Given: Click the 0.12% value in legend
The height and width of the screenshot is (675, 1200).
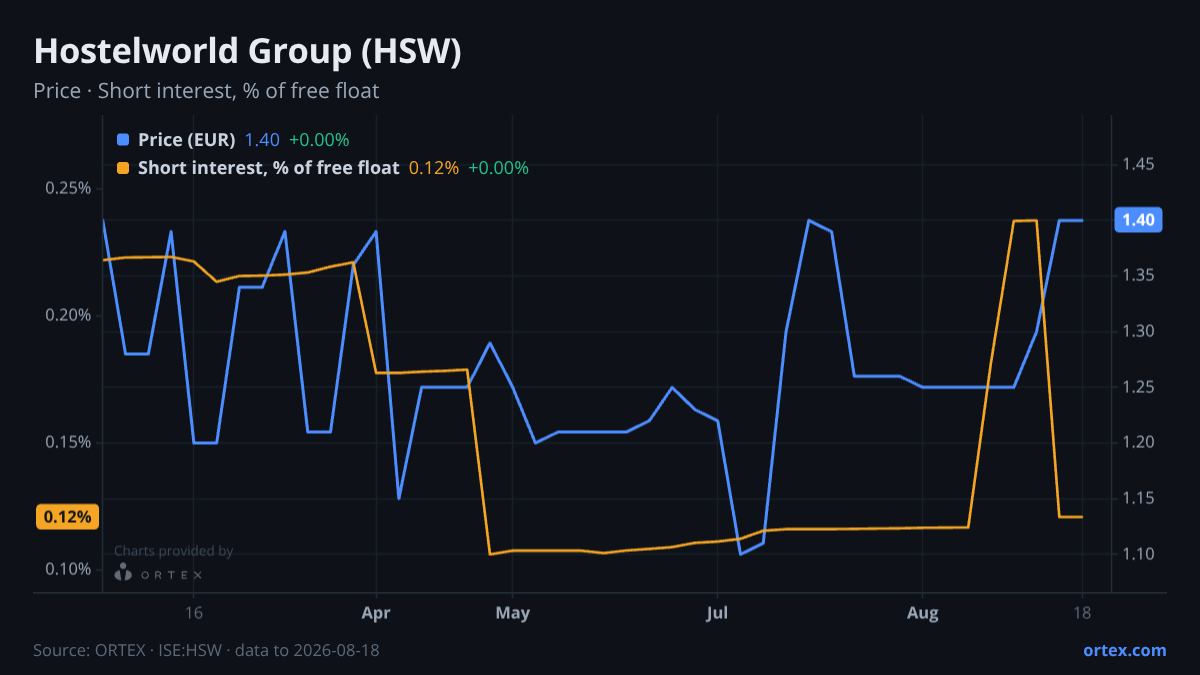Looking at the screenshot, I should tap(434, 168).
